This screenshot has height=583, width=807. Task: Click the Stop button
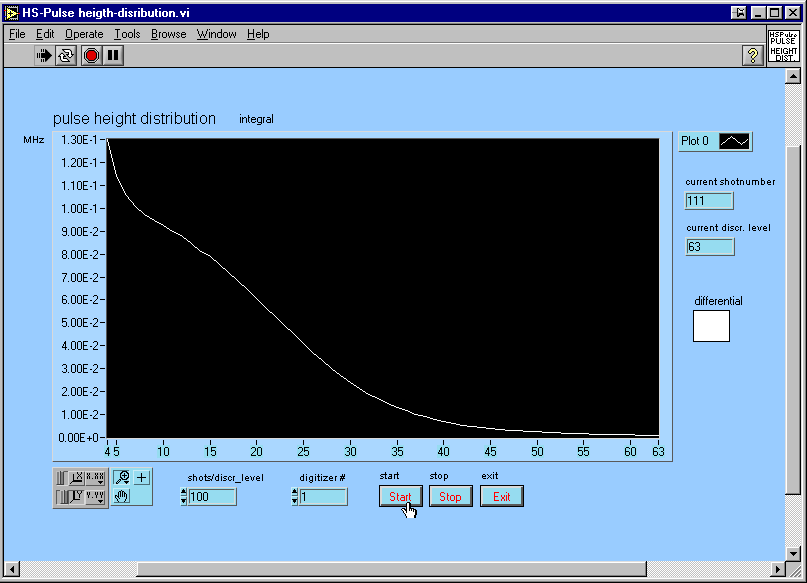coord(450,497)
